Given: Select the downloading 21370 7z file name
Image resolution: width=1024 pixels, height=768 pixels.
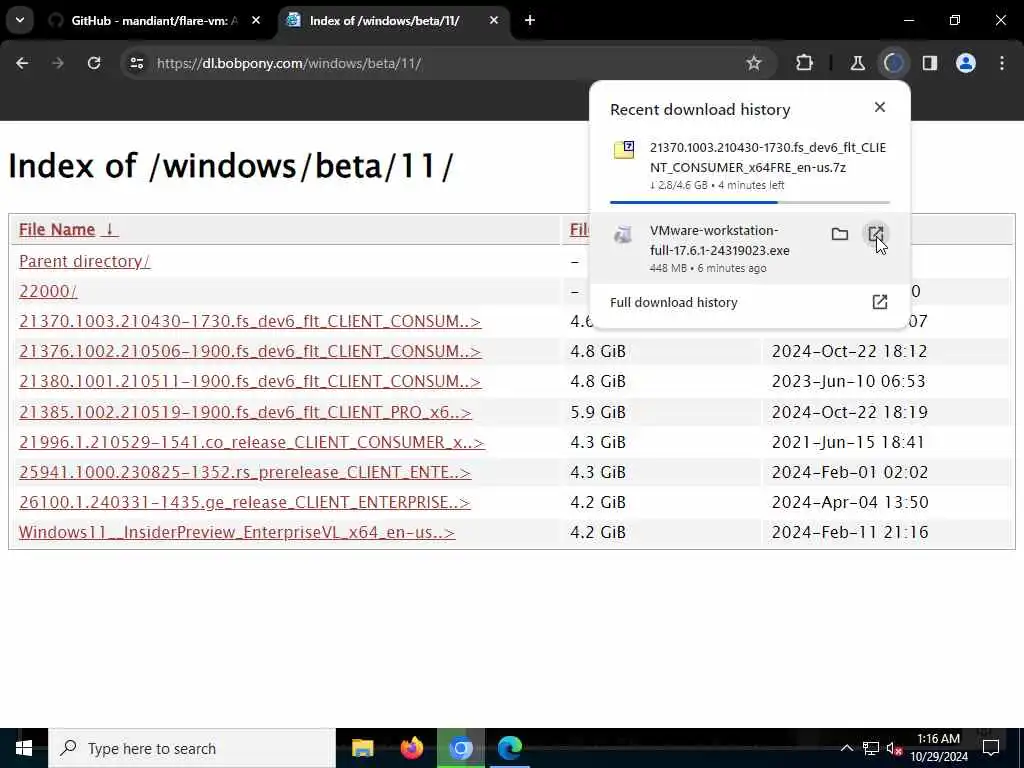Looking at the screenshot, I should (x=767, y=157).
